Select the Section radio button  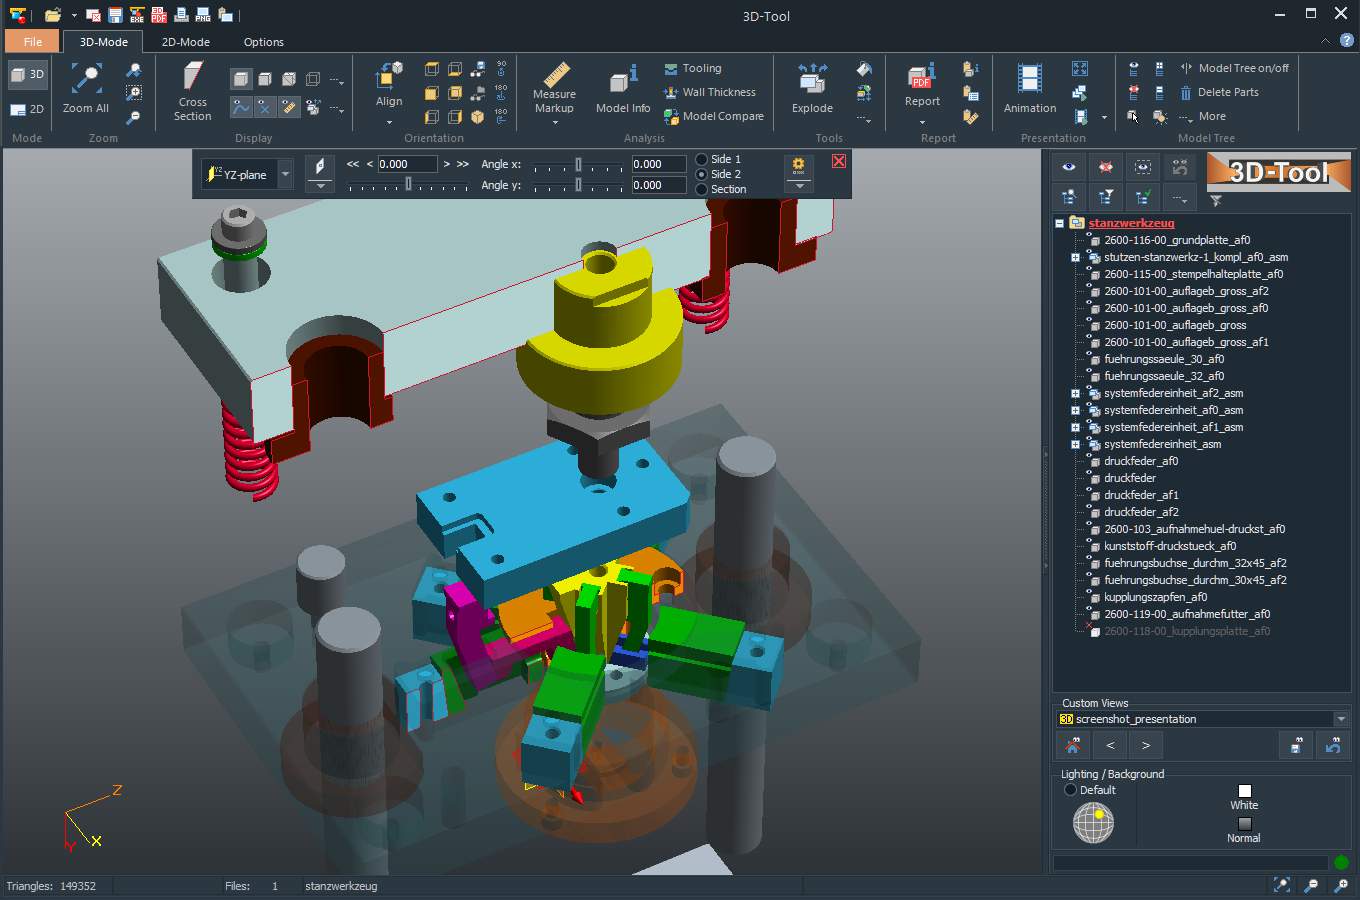(x=705, y=189)
